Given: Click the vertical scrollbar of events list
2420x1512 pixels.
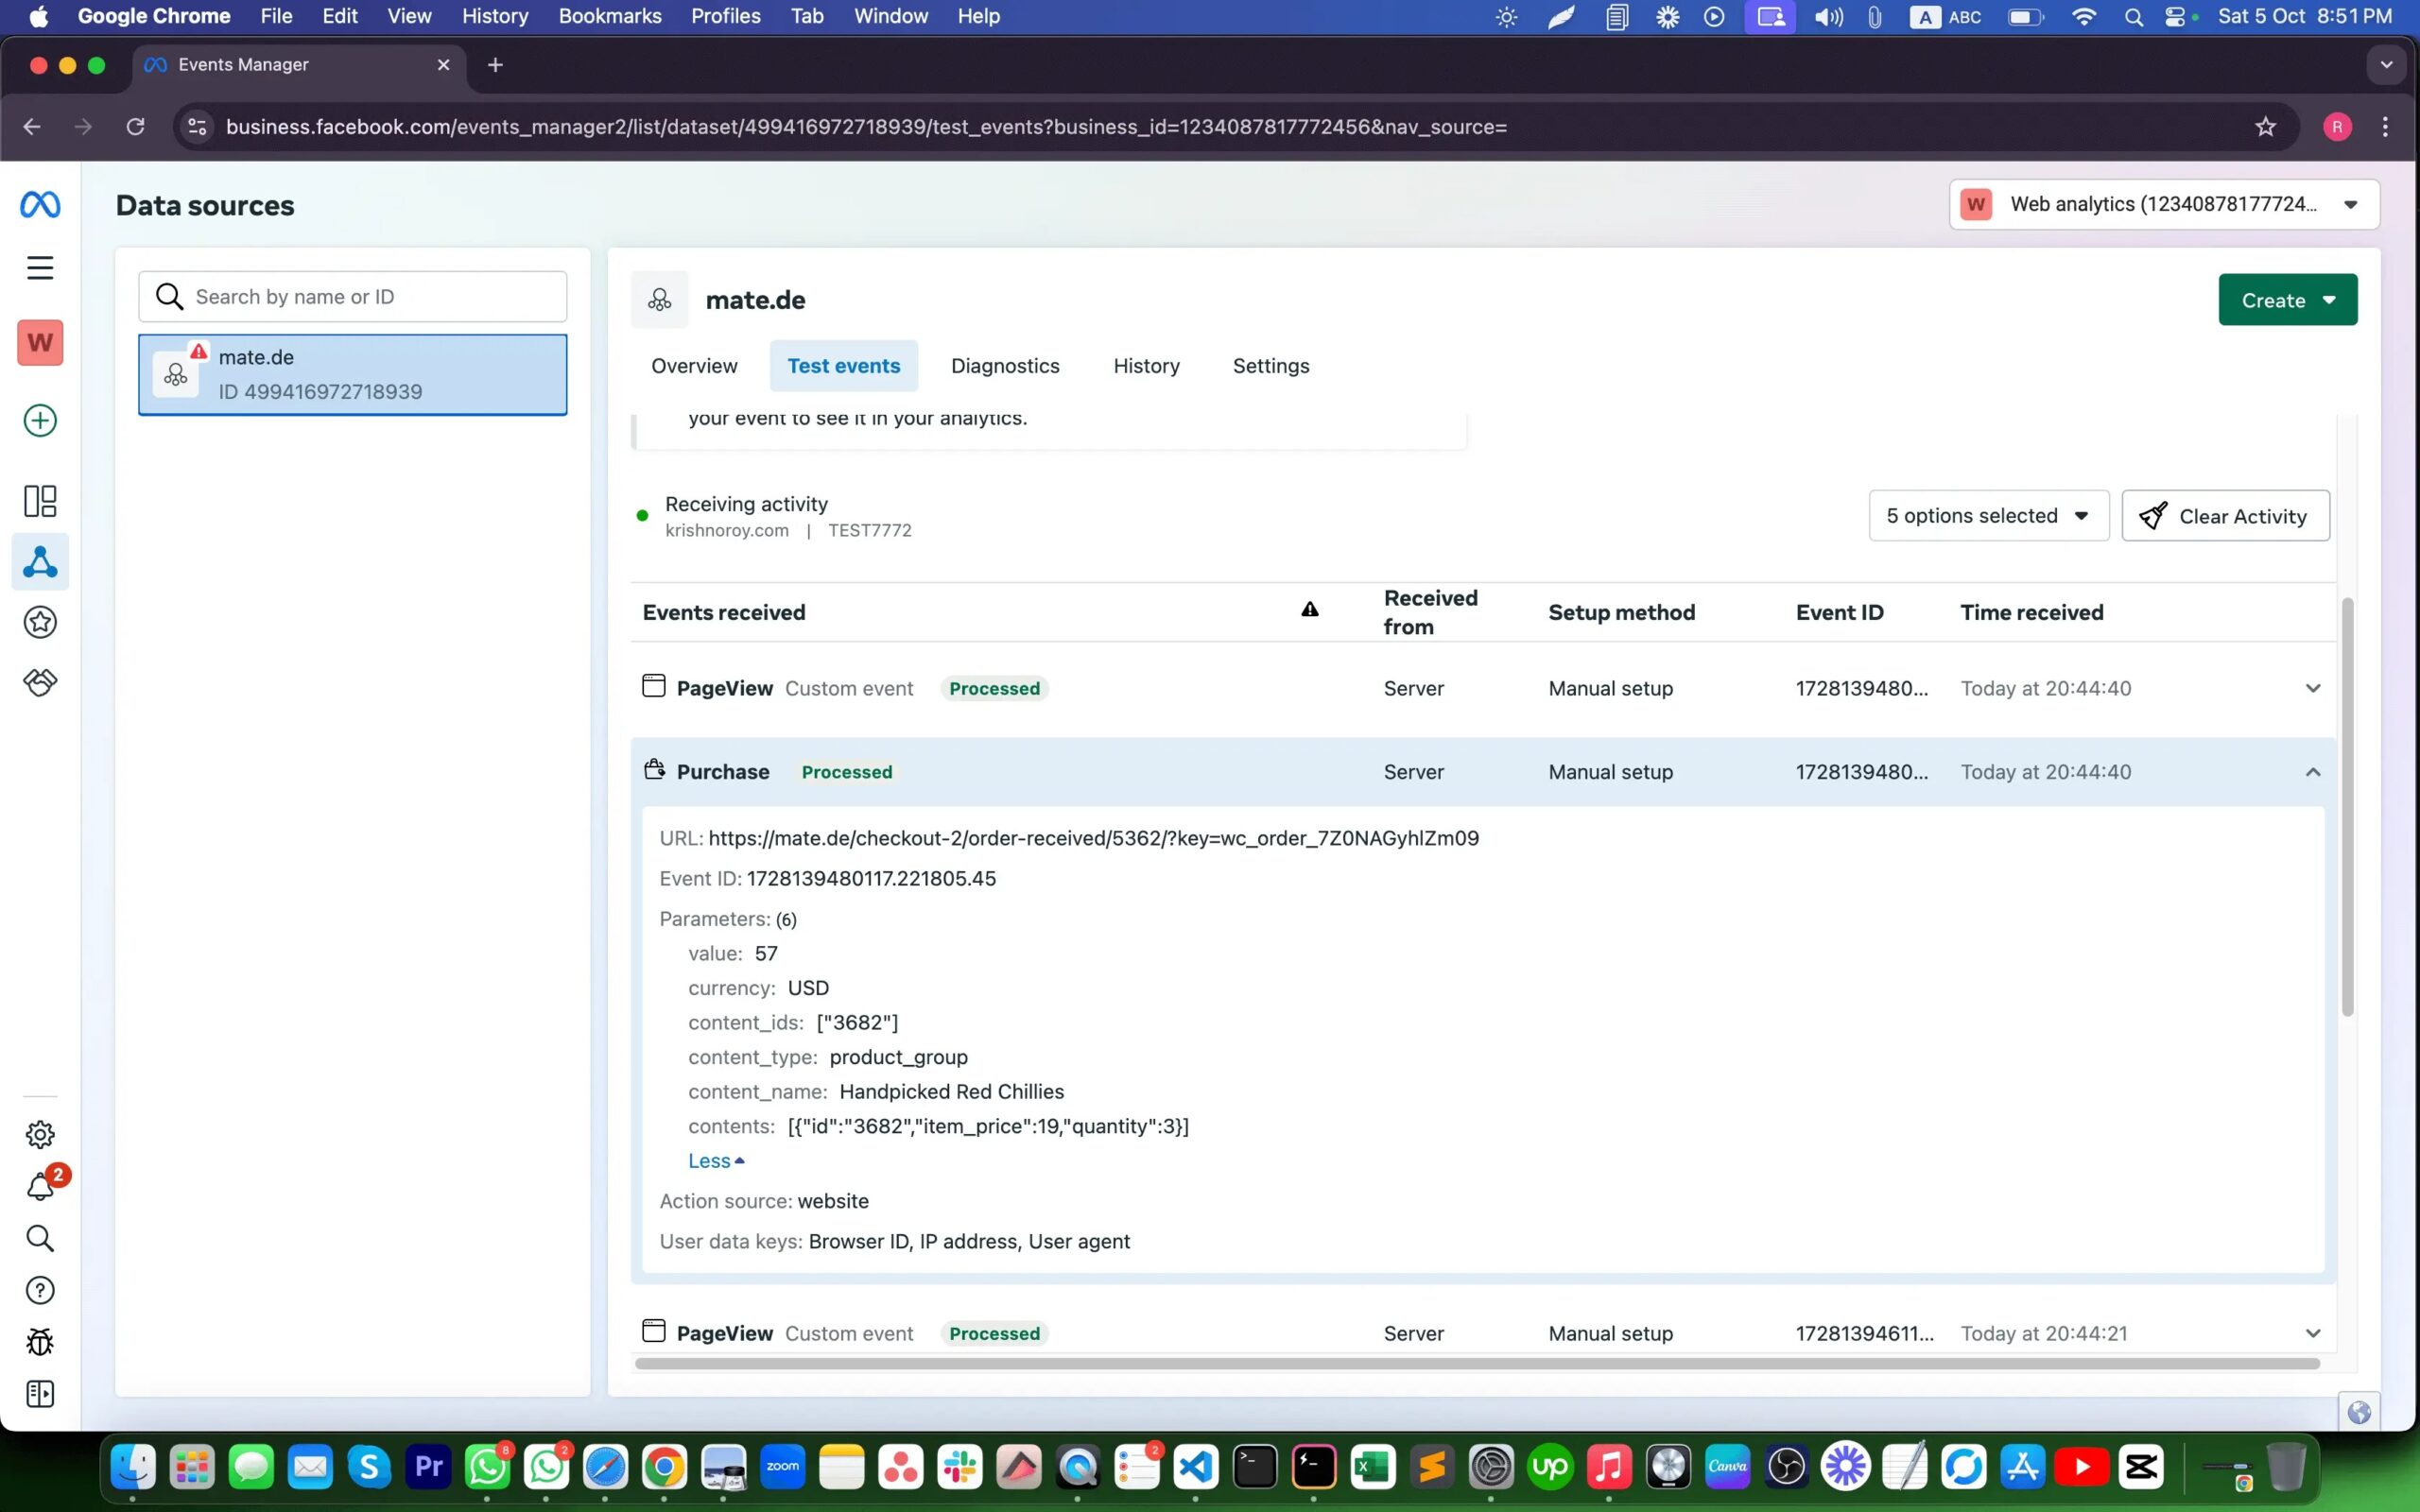Looking at the screenshot, I should pos(2346,806).
